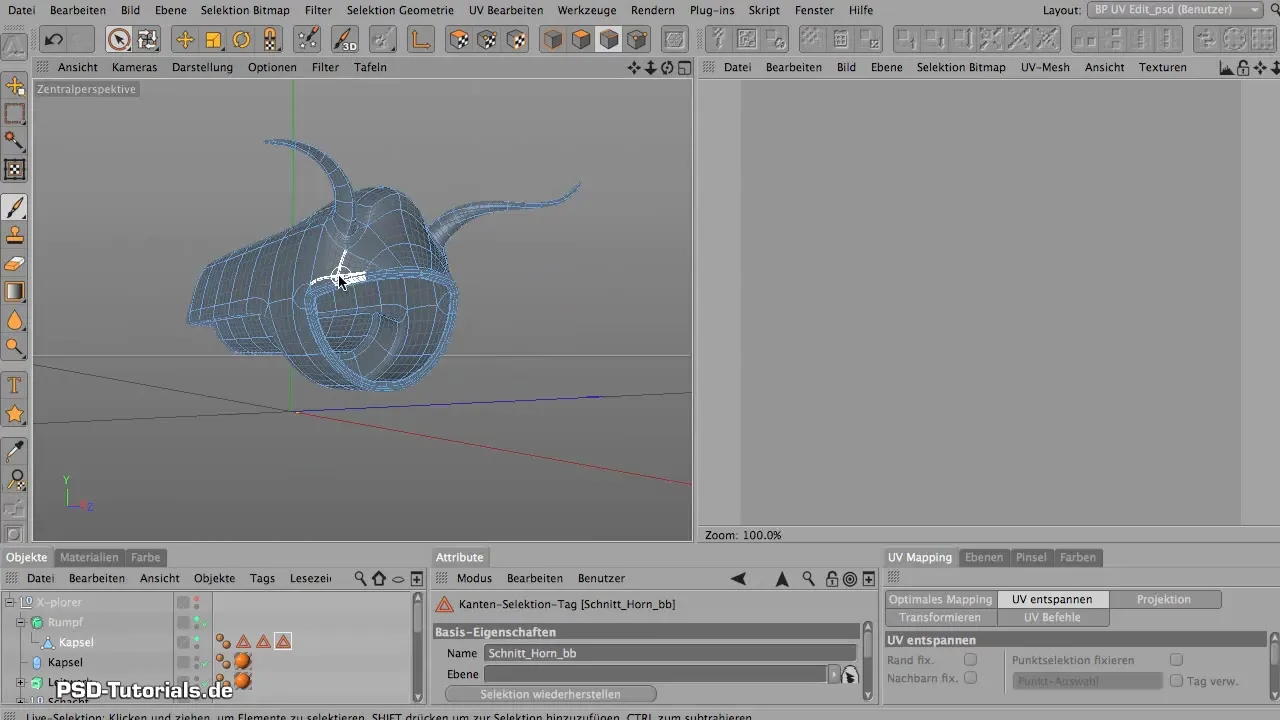Check Punktselektion fixieren option

pos(1176,660)
